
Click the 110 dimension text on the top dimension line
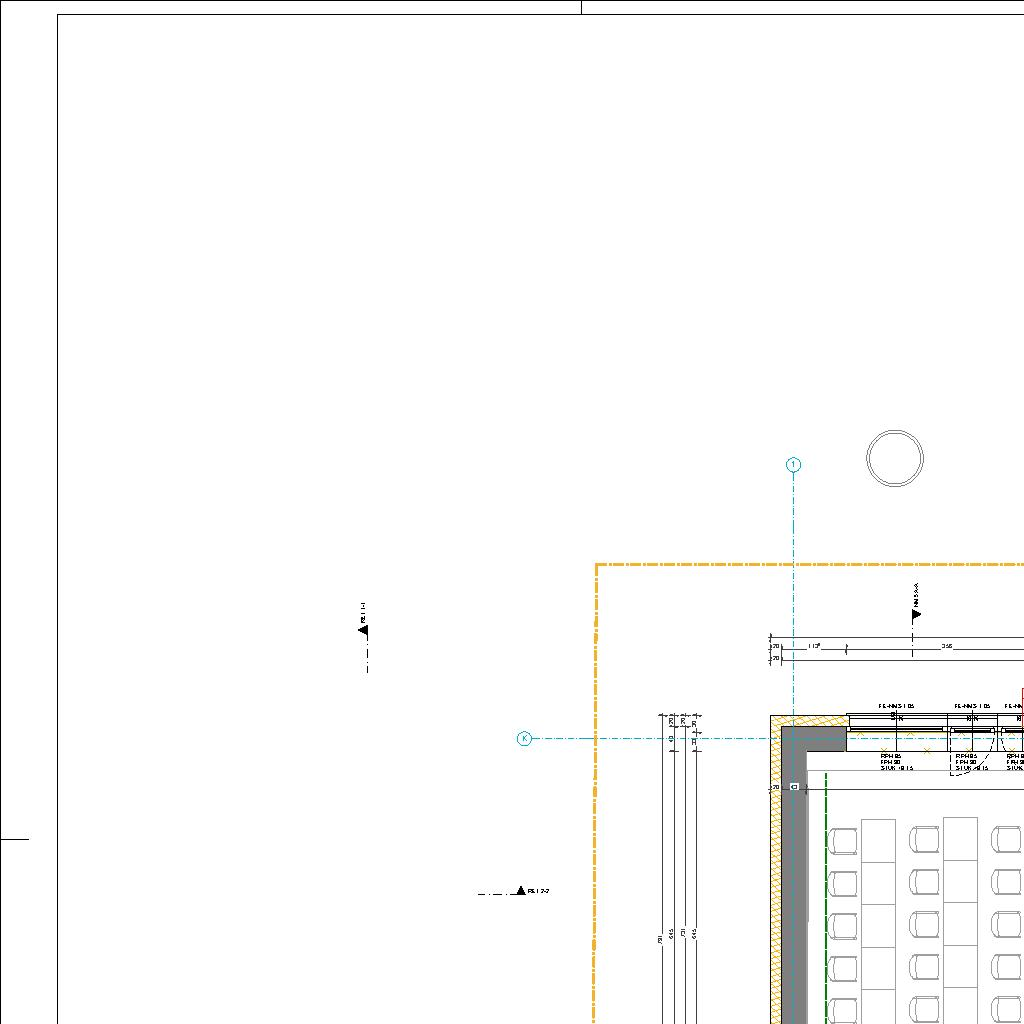(x=814, y=647)
